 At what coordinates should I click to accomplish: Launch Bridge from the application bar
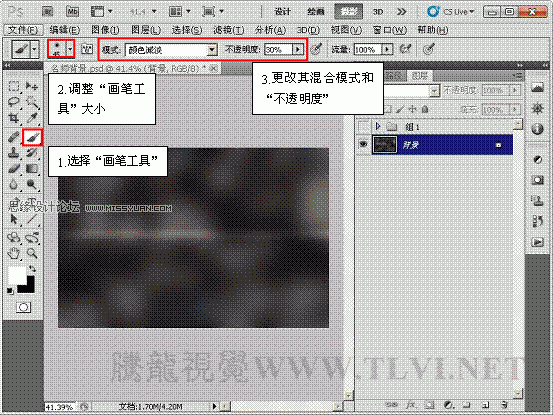47,12
